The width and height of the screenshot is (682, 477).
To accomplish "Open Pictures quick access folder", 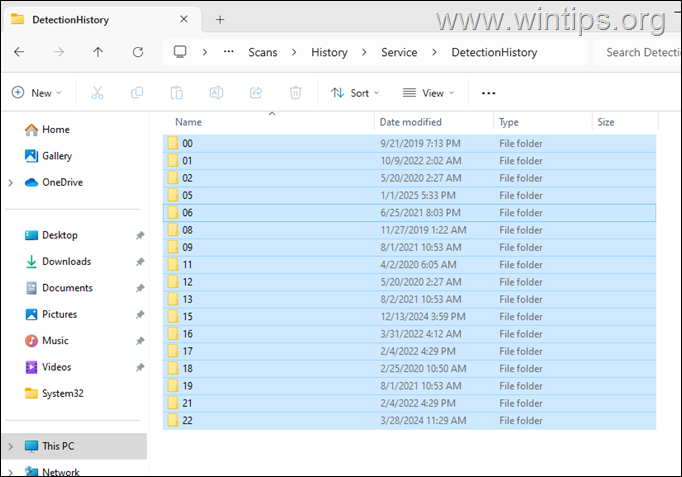I will (x=59, y=314).
